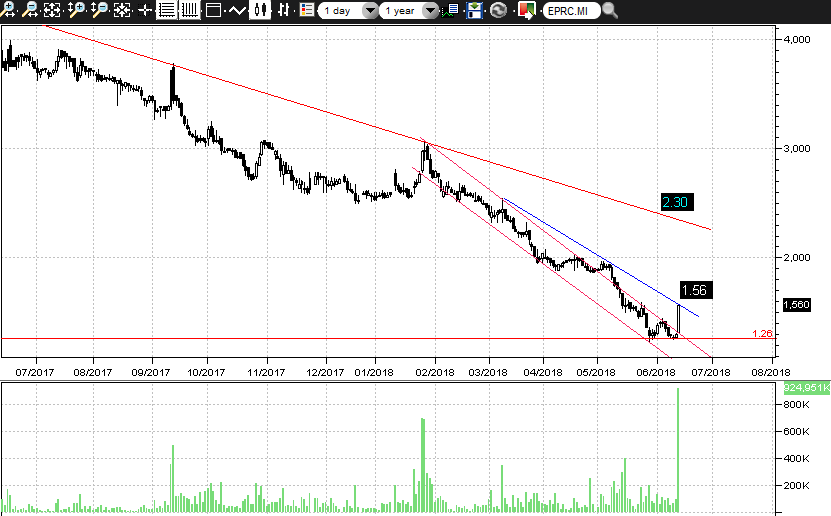
Task: Click the 2,000 price axis label
Action: tap(797, 257)
